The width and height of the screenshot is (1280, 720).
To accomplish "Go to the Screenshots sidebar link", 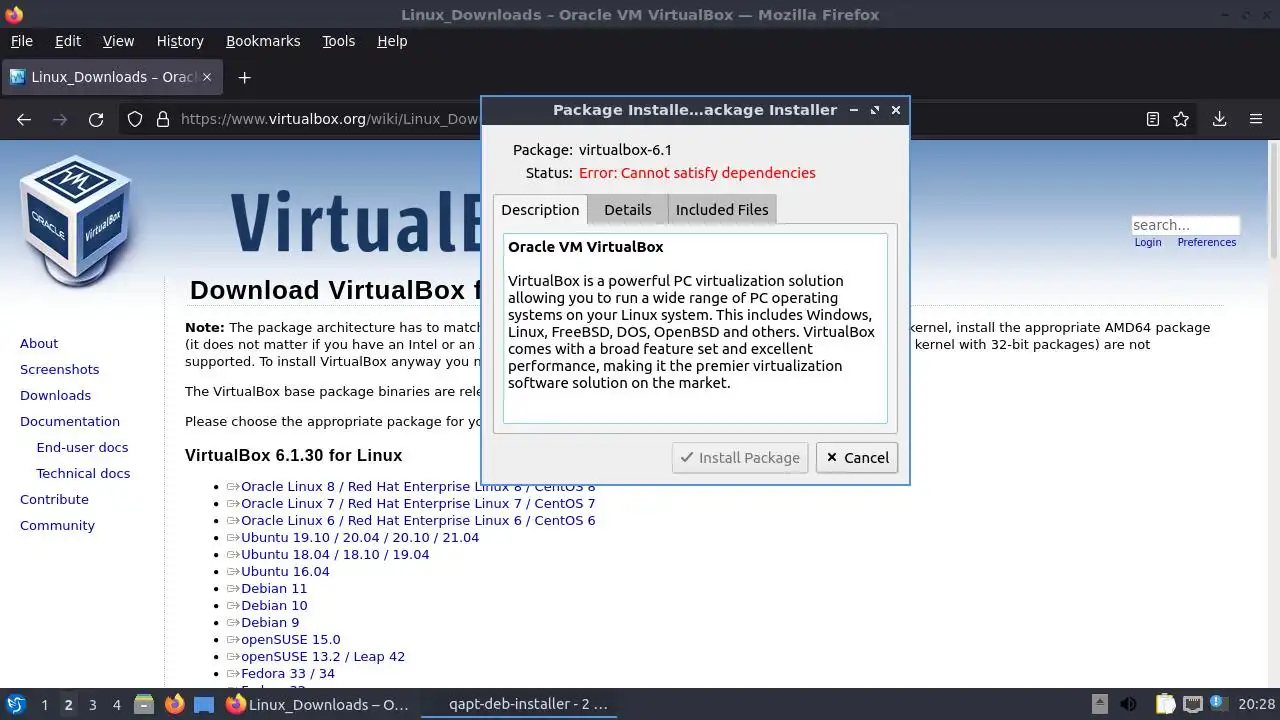I will point(60,369).
